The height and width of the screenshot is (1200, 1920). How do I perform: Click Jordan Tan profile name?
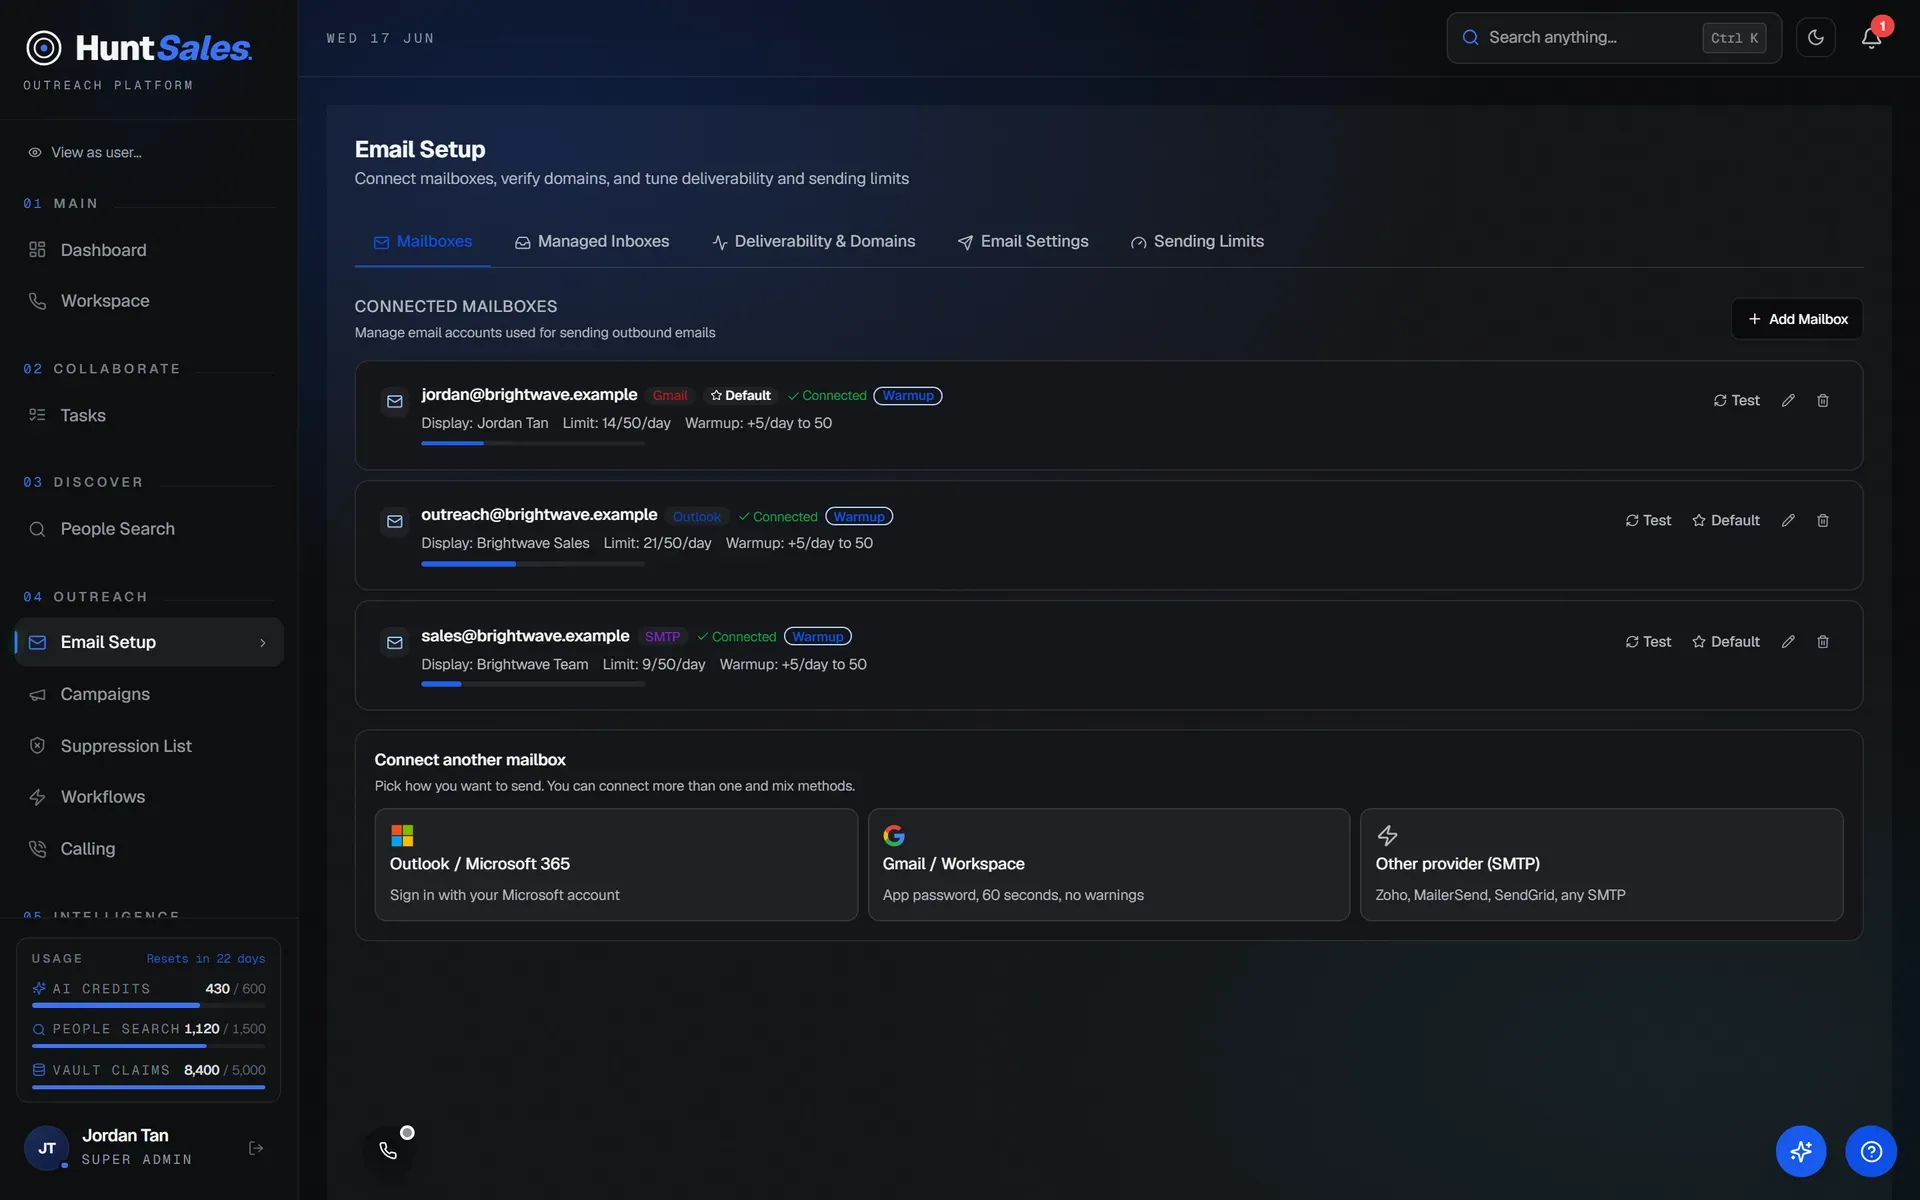pos(125,1136)
